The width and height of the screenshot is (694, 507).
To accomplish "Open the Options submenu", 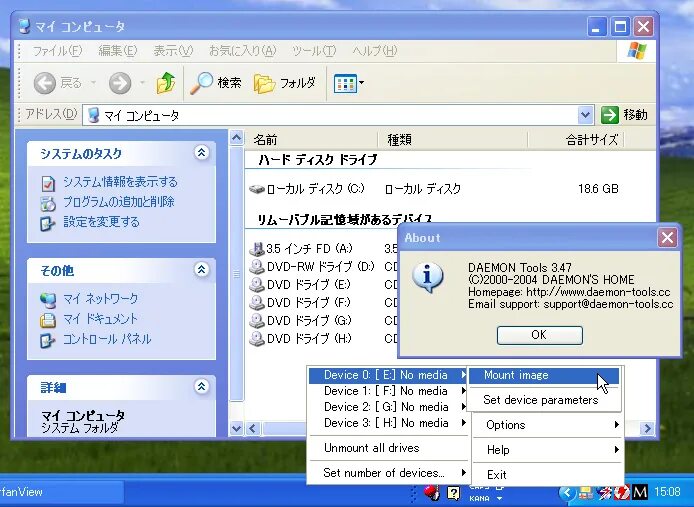I will [547, 425].
